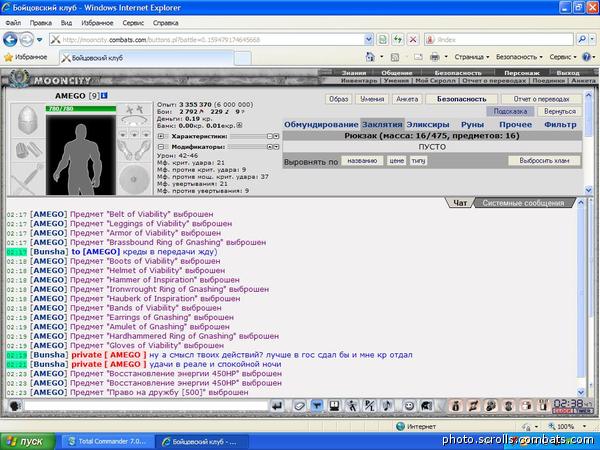The height and width of the screenshot is (450, 600).
Task: Toggle the bank details plus box
Action: 240,126
